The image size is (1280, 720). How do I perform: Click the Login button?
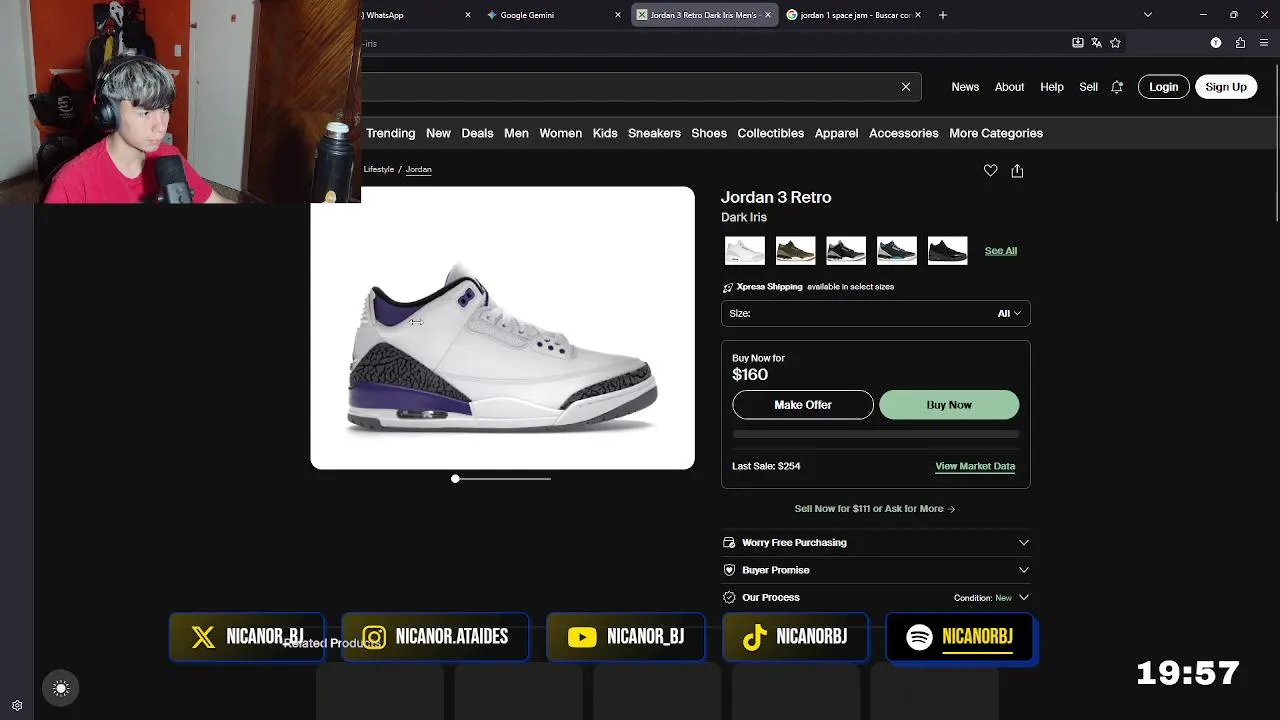pos(1163,87)
